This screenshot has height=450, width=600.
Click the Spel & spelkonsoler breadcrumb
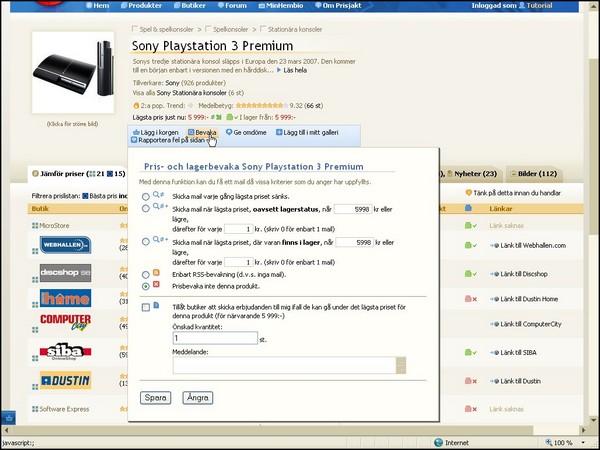coord(166,29)
